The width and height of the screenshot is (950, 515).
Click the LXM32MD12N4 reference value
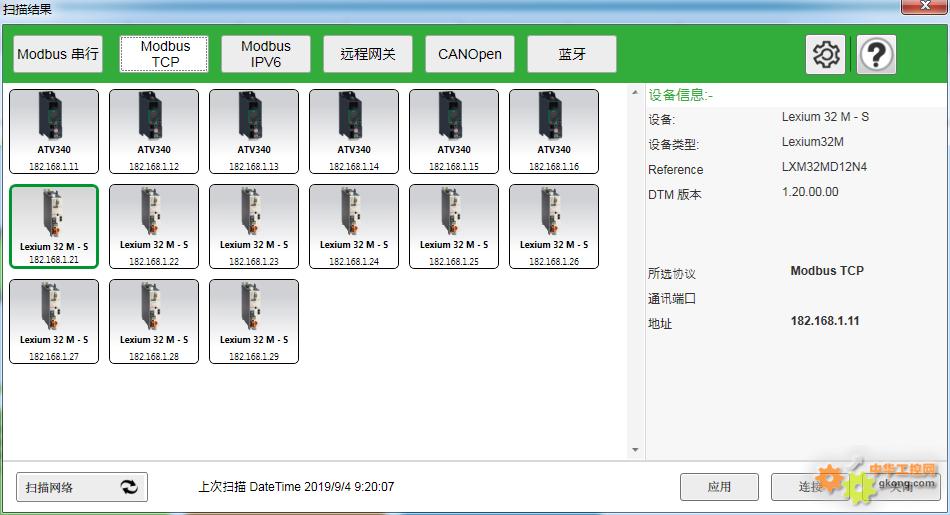(x=824, y=167)
